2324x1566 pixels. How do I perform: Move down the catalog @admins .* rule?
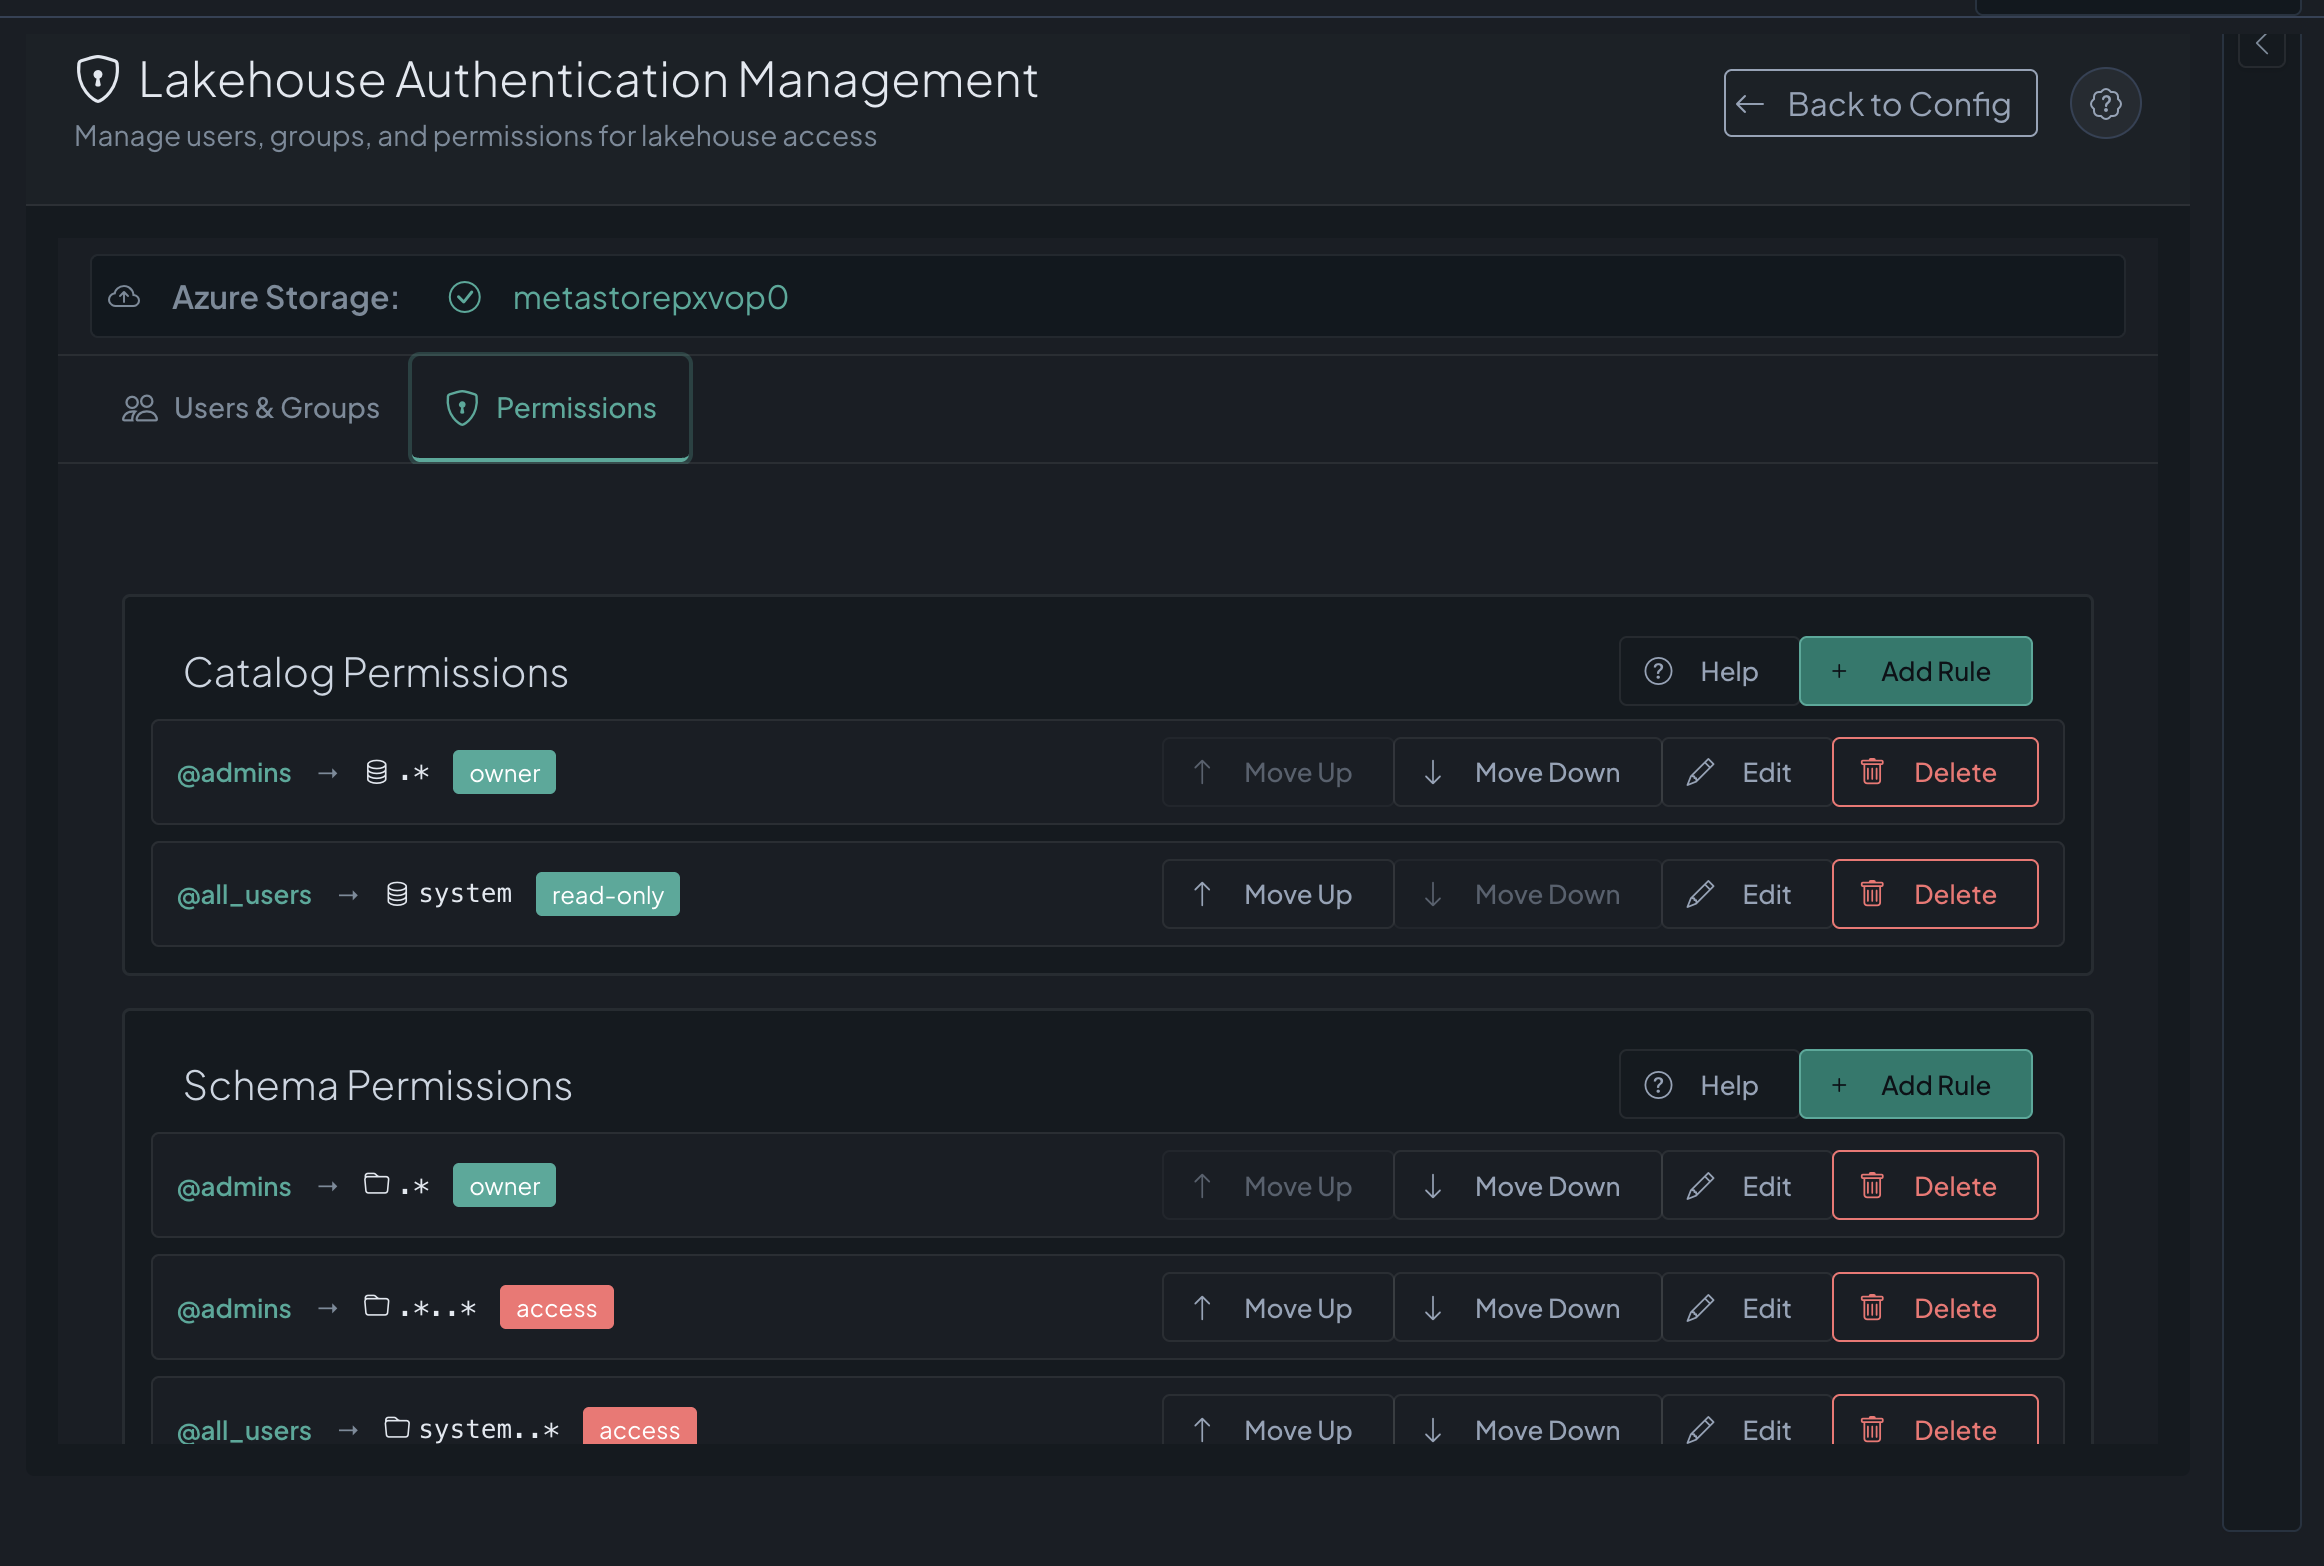(1527, 772)
